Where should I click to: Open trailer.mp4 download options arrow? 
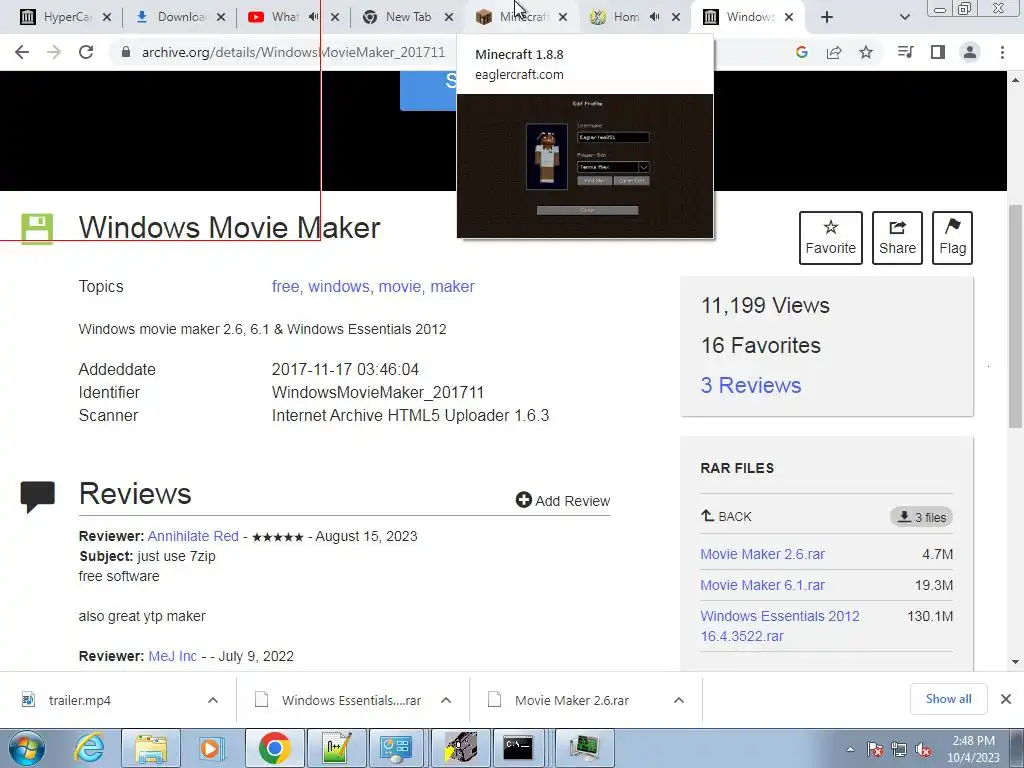213,700
